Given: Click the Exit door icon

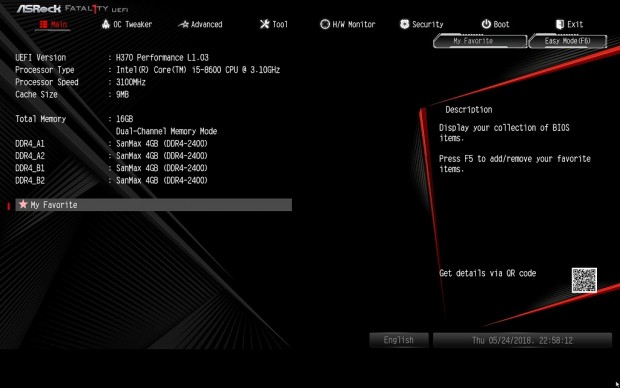Looking at the screenshot, I should point(560,24).
